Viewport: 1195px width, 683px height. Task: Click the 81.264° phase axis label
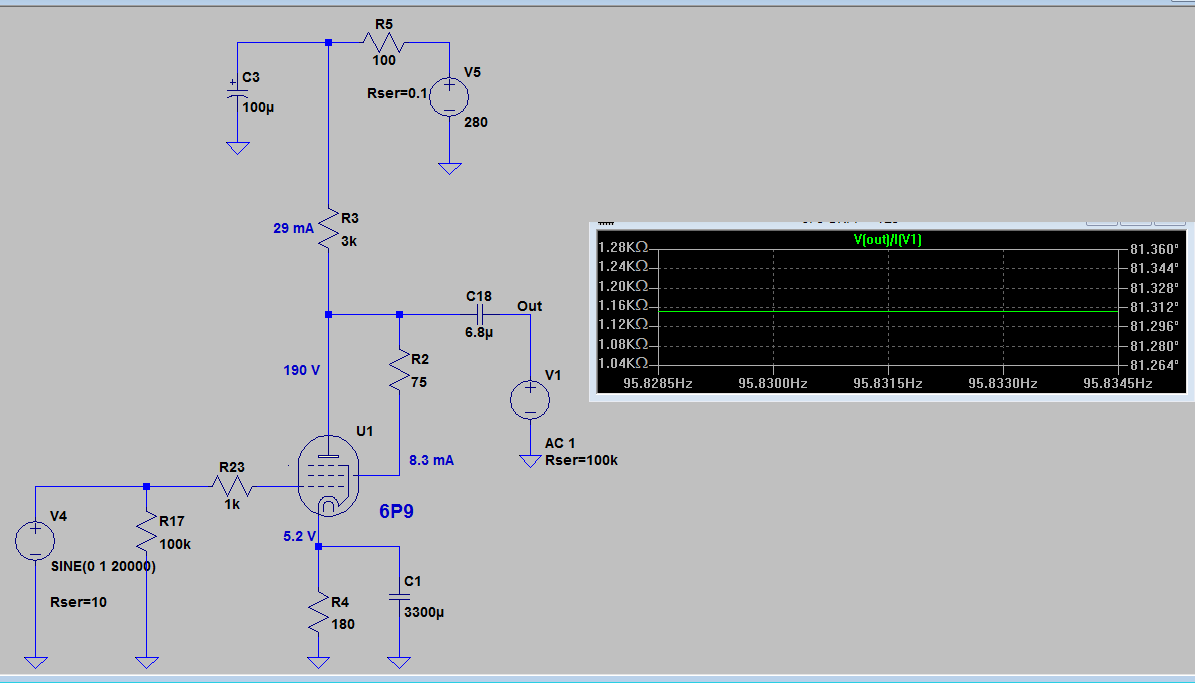1155,365
